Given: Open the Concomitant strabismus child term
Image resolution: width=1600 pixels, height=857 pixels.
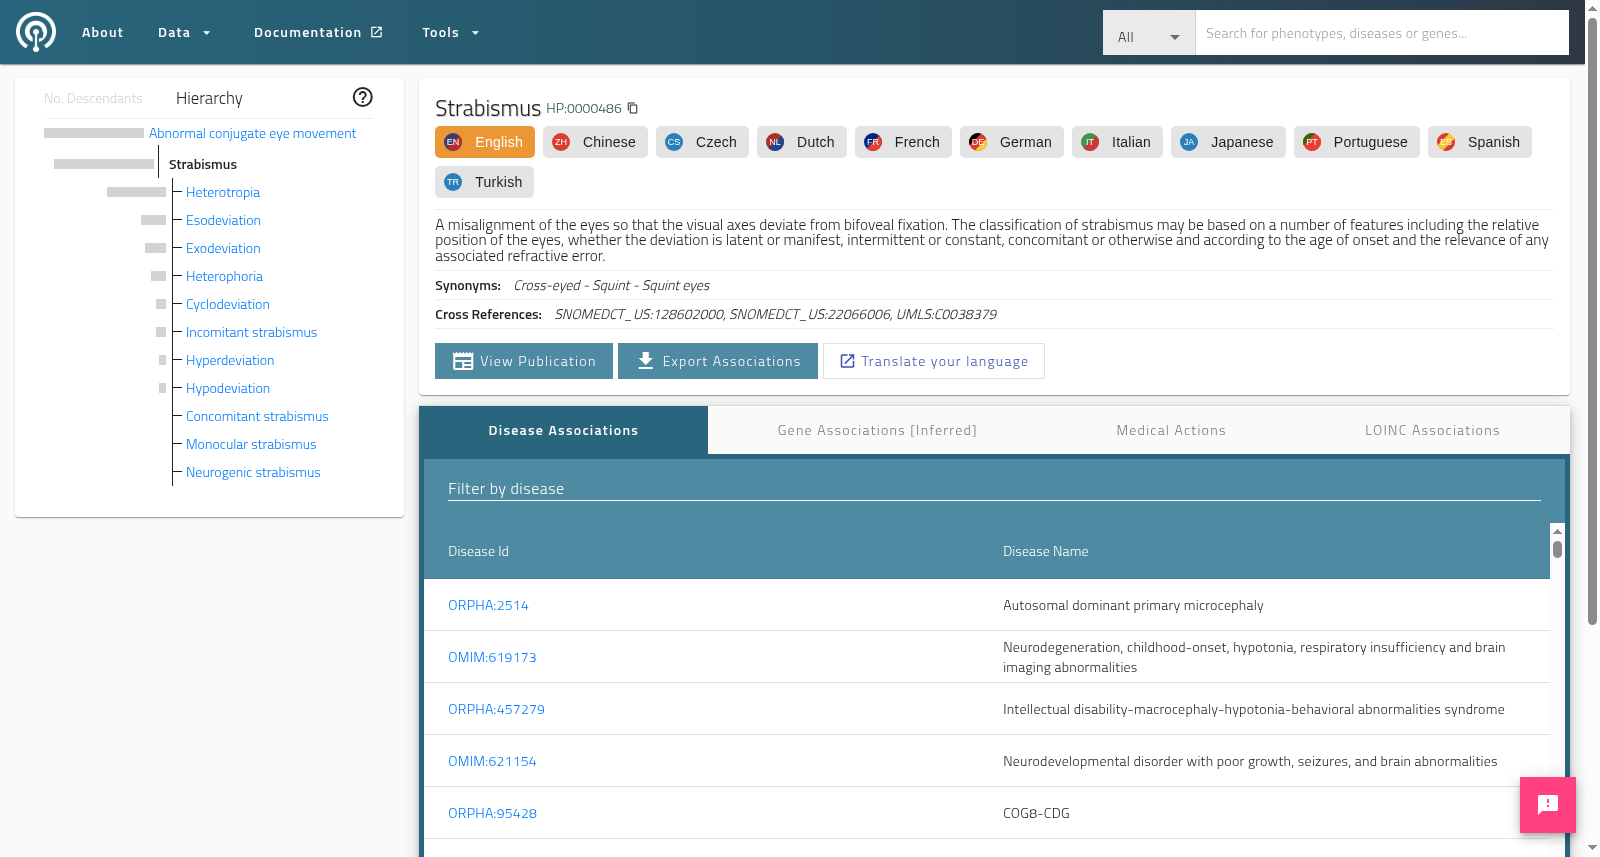Looking at the screenshot, I should point(257,416).
